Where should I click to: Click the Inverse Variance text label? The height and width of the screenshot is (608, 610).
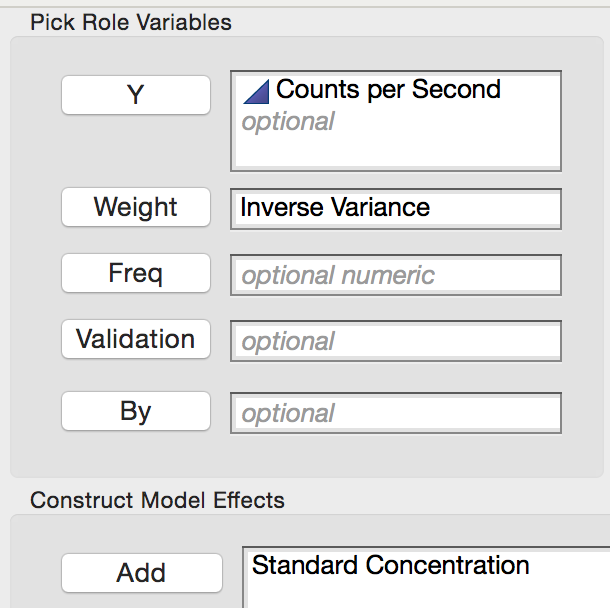[x=335, y=207]
